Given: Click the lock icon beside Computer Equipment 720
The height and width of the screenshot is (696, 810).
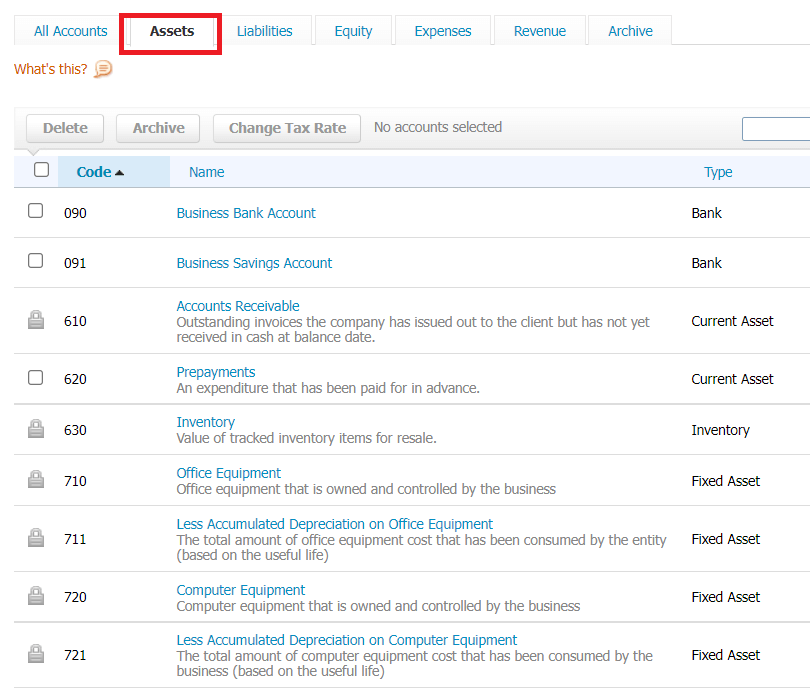Looking at the screenshot, I should tap(36, 597).
